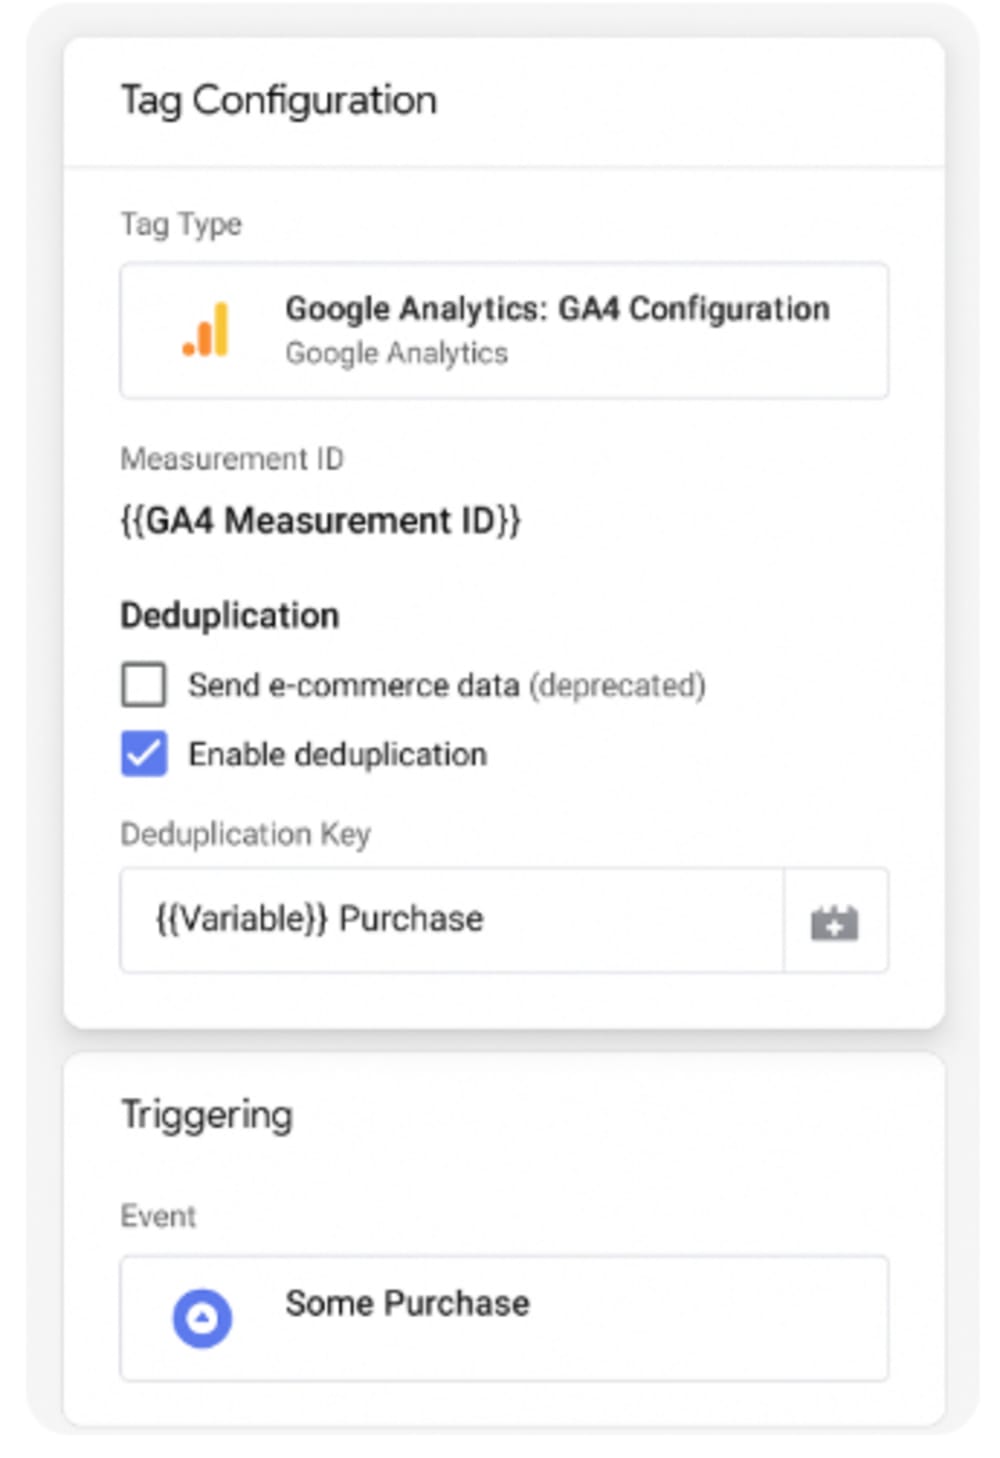Click the Tag Type label
Image resolution: width=1000 pixels, height=1458 pixels.
tap(181, 224)
